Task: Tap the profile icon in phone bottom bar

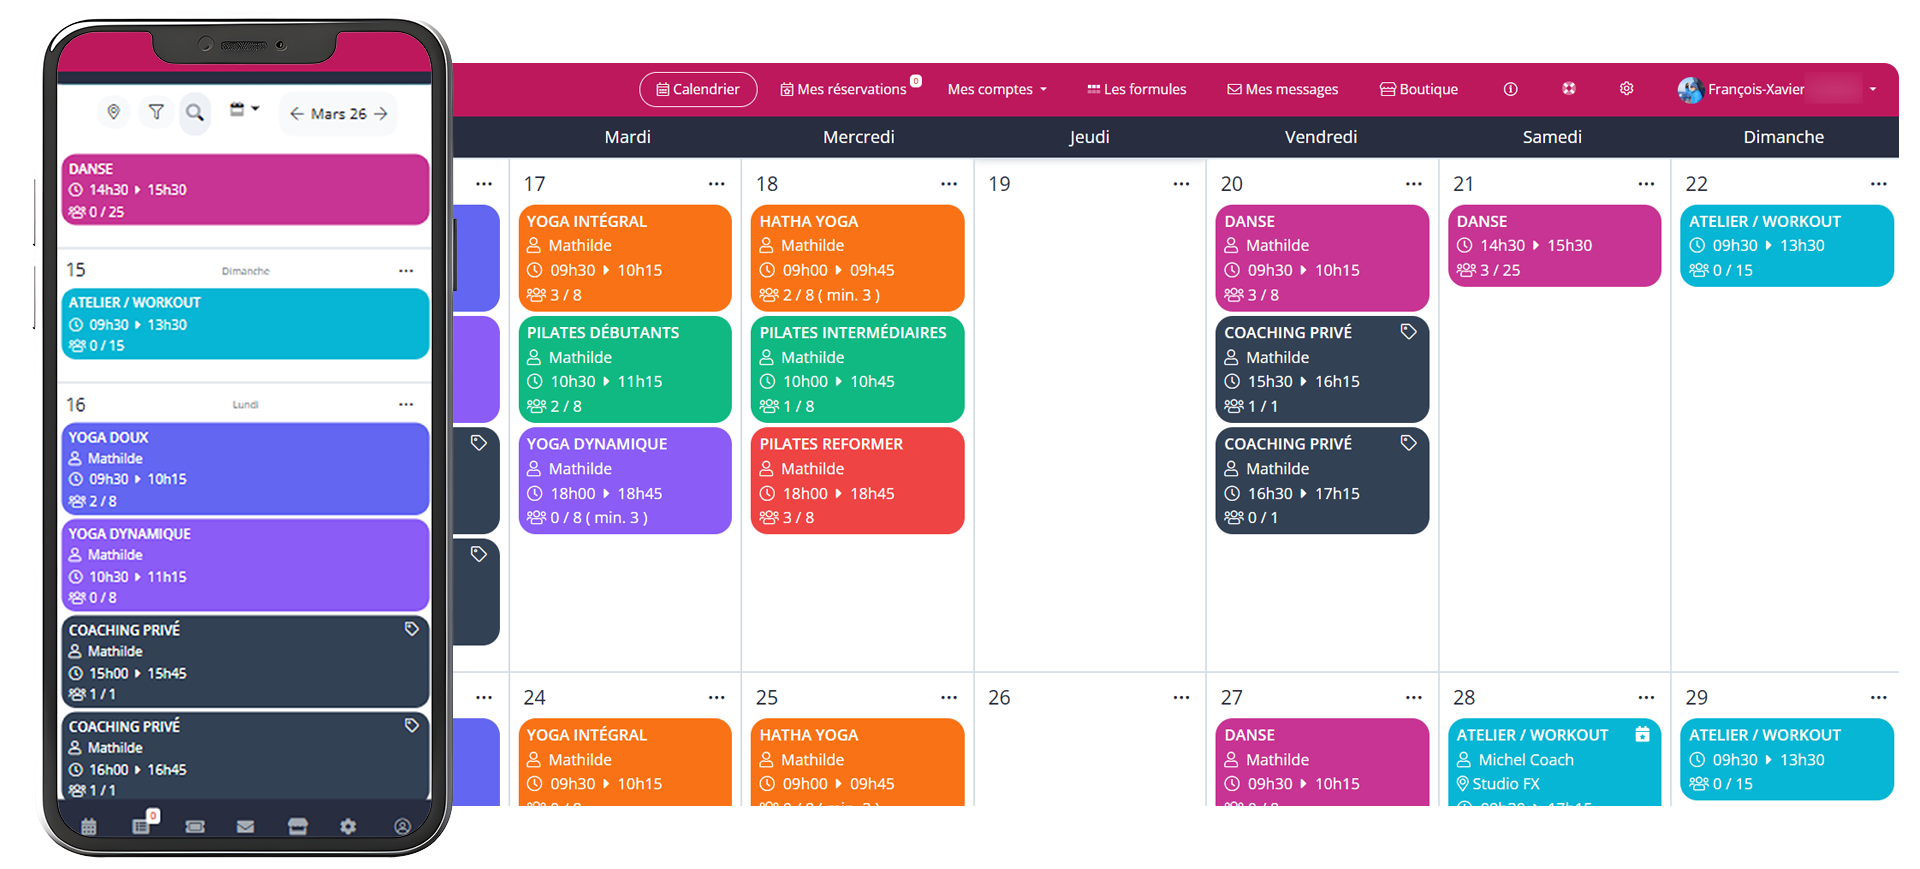Action: tap(402, 826)
